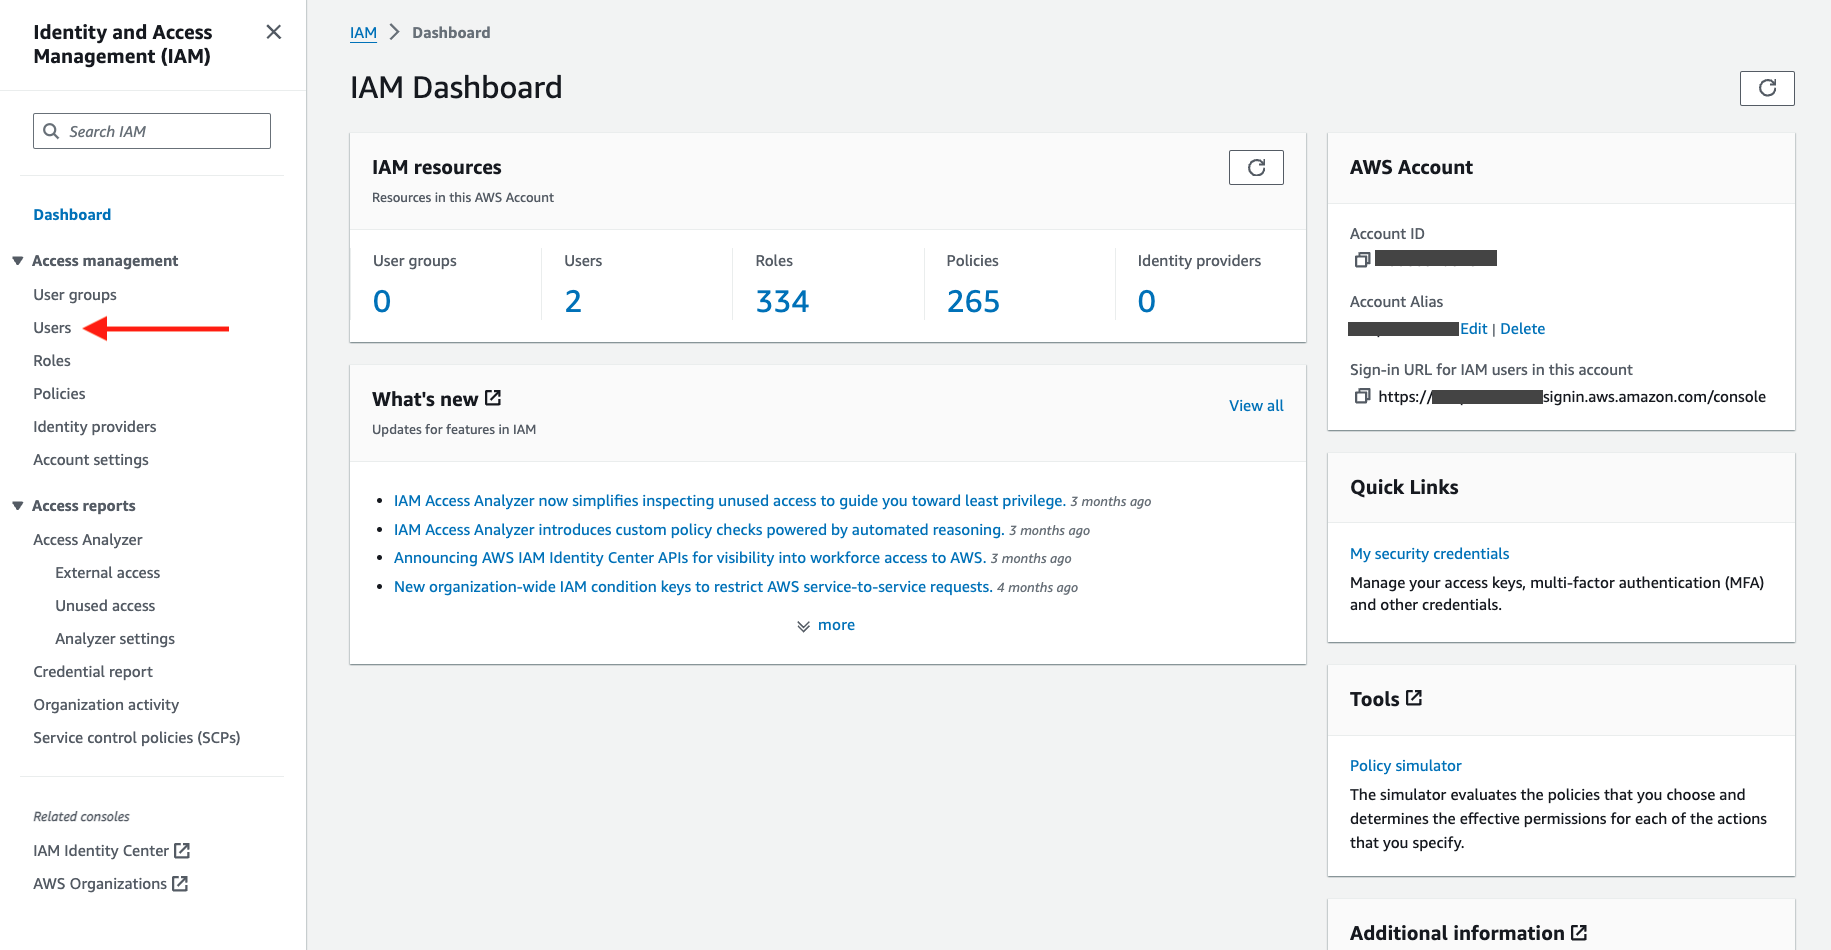
Task: Collapse the Access reports section
Action: (18, 506)
